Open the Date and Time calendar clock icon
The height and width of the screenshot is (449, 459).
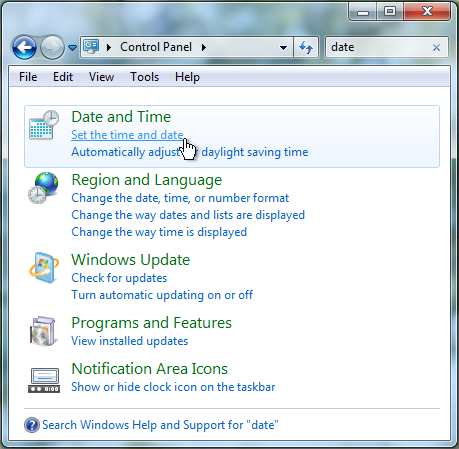pos(44,125)
